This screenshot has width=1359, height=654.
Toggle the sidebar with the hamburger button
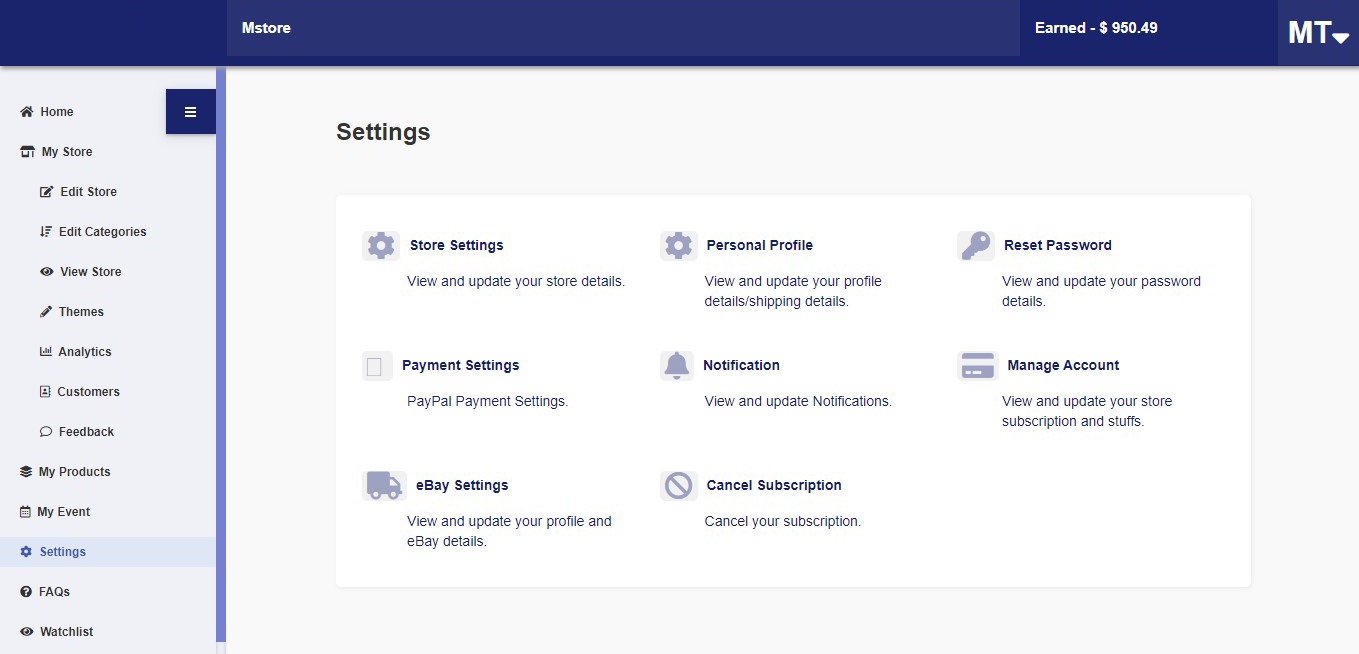[x=191, y=112]
